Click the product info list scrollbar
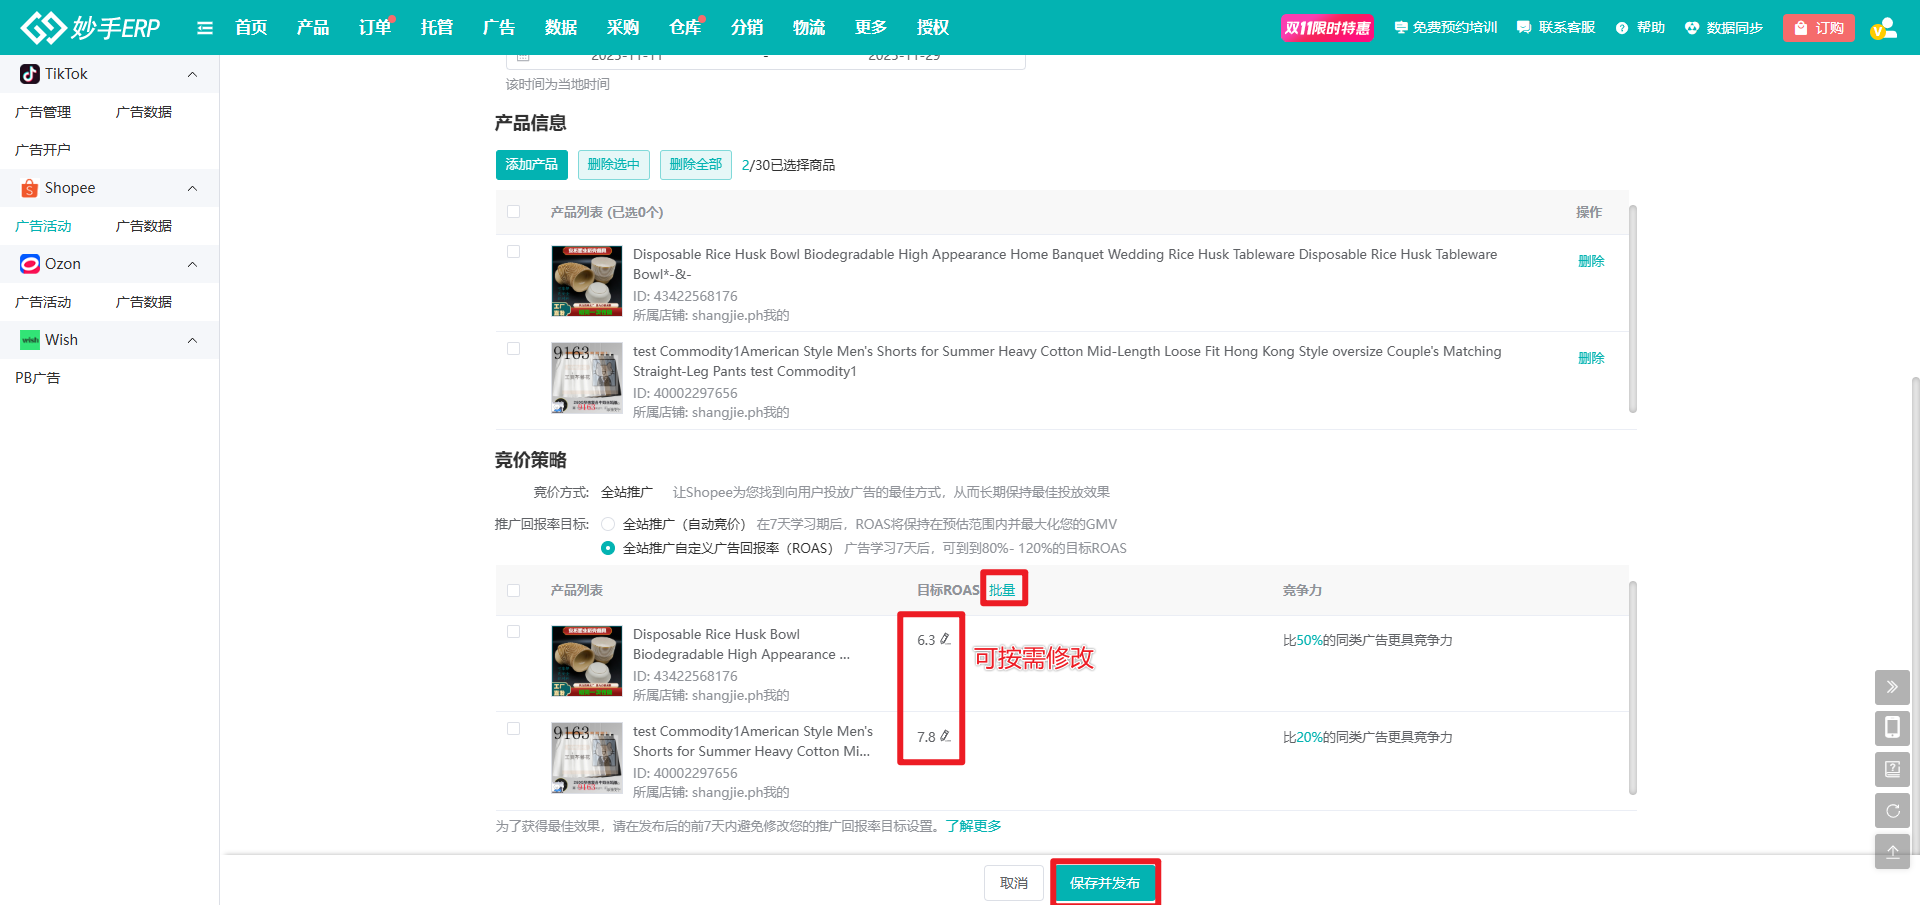1920x905 pixels. pos(1633,309)
